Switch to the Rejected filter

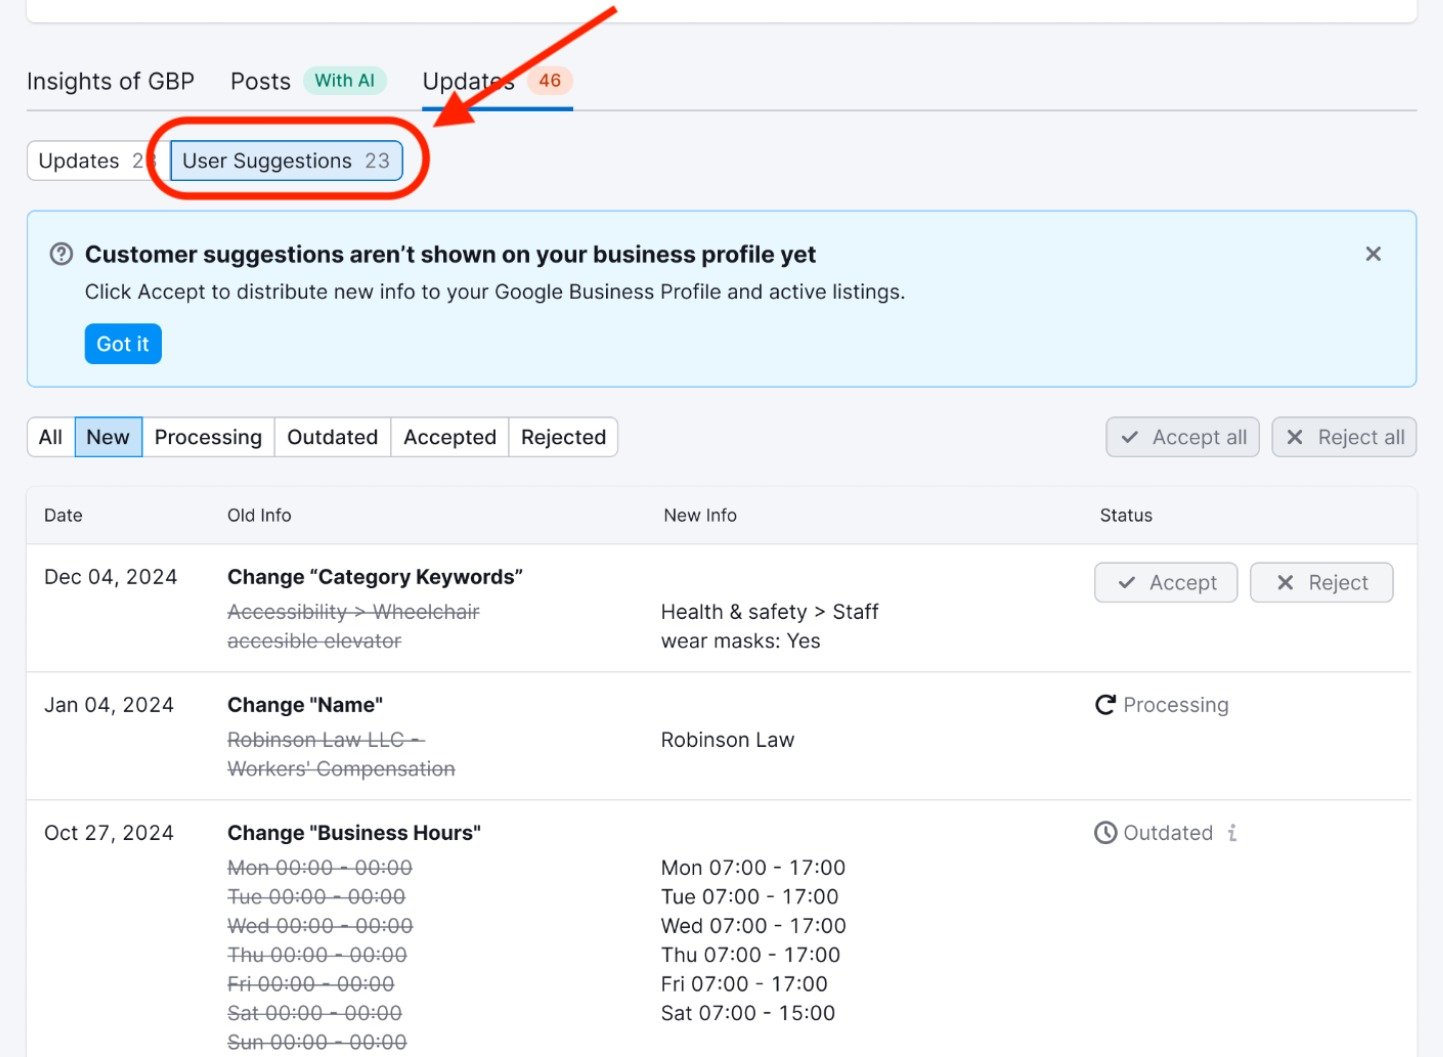coord(563,437)
